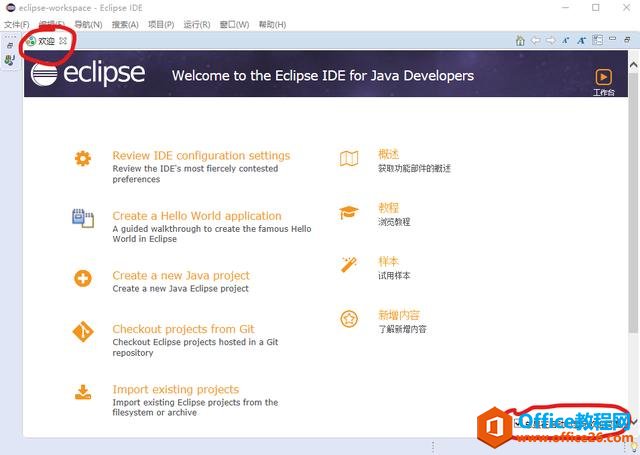Image resolution: width=640 pixels, height=455 pixels.
Task: Open the Java package explorer icon on left
Action: point(10,60)
